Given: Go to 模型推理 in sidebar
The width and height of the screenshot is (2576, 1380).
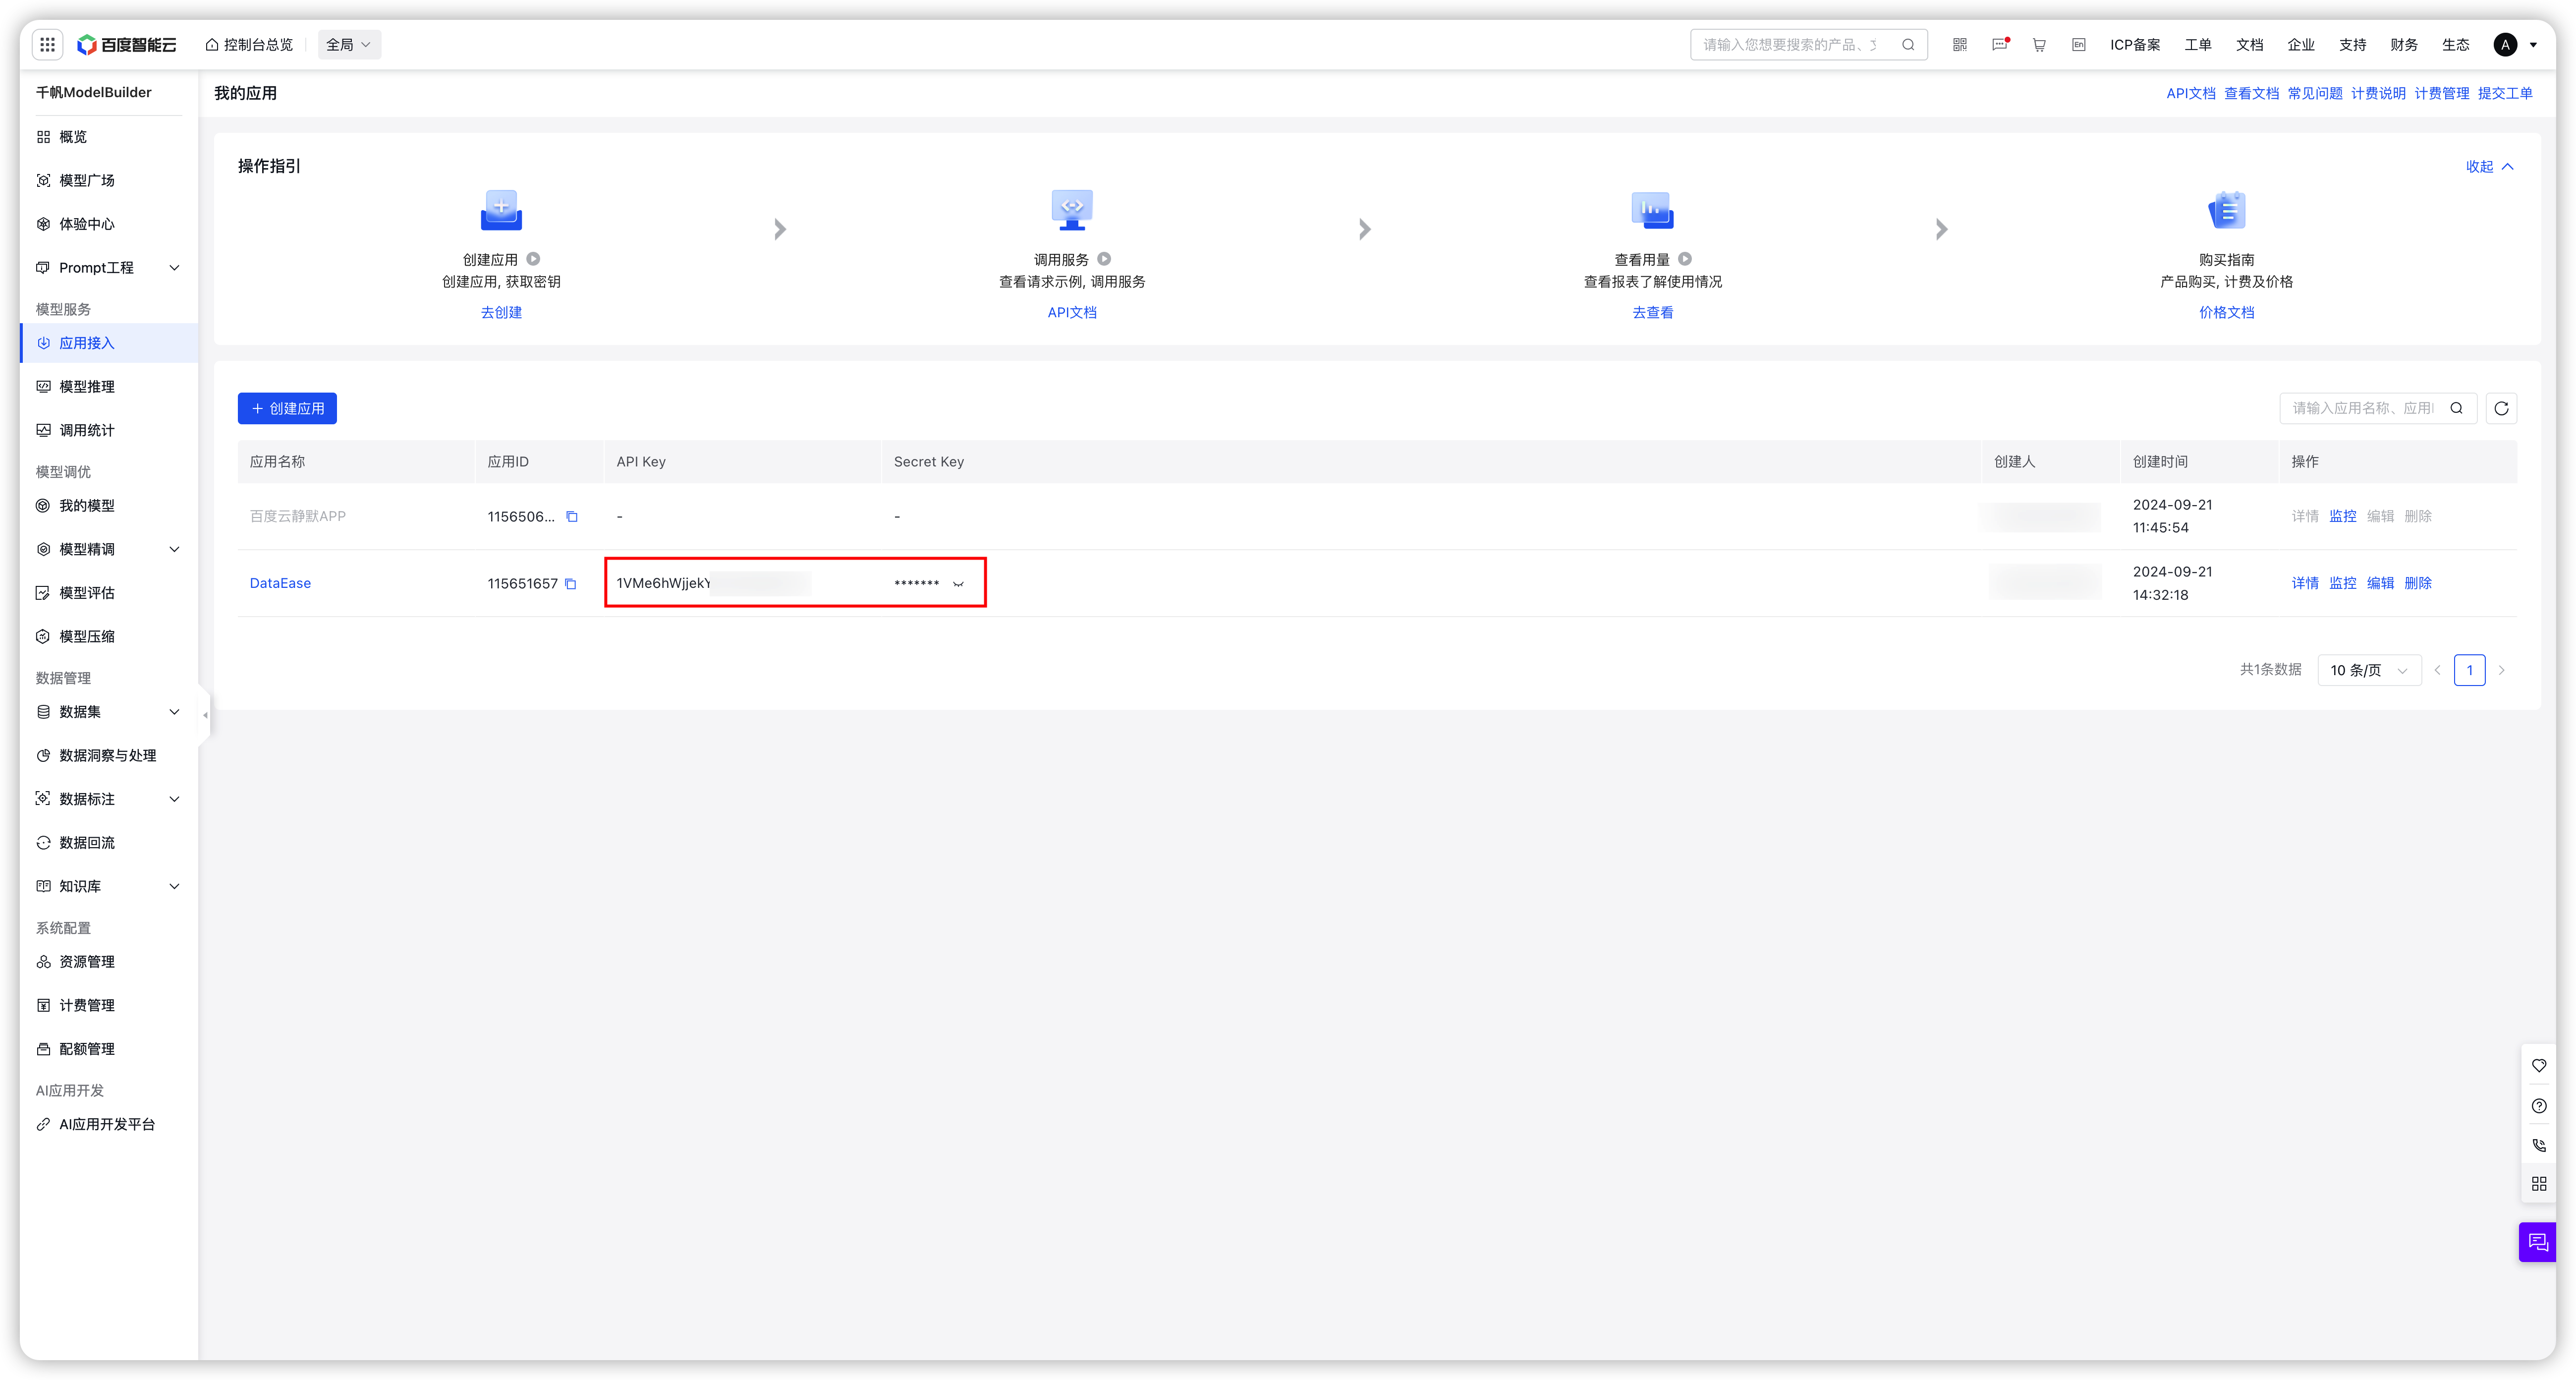Looking at the screenshot, I should (x=86, y=386).
